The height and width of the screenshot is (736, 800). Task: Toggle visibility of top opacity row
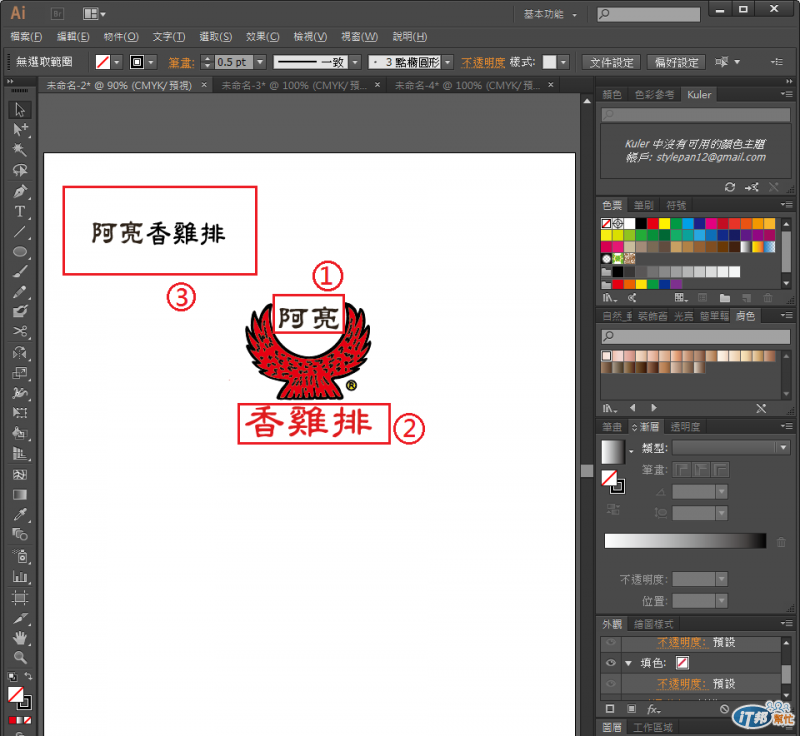[x=611, y=642]
